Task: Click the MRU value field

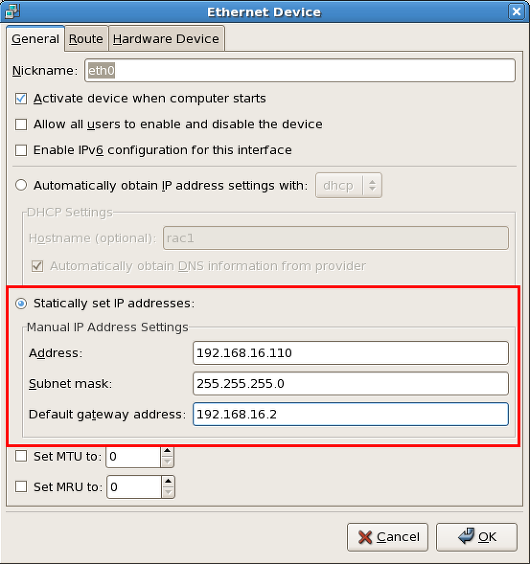Action: click(x=134, y=487)
